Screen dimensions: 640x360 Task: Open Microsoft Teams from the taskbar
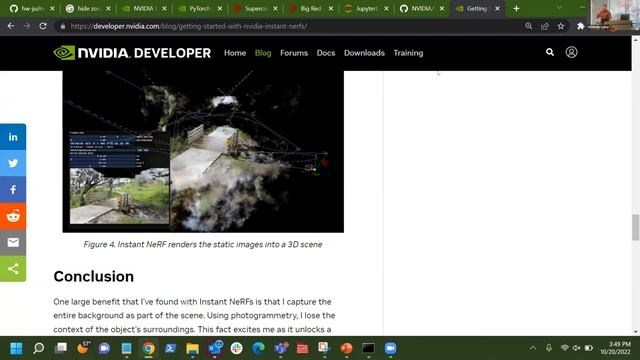tap(280, 348)
